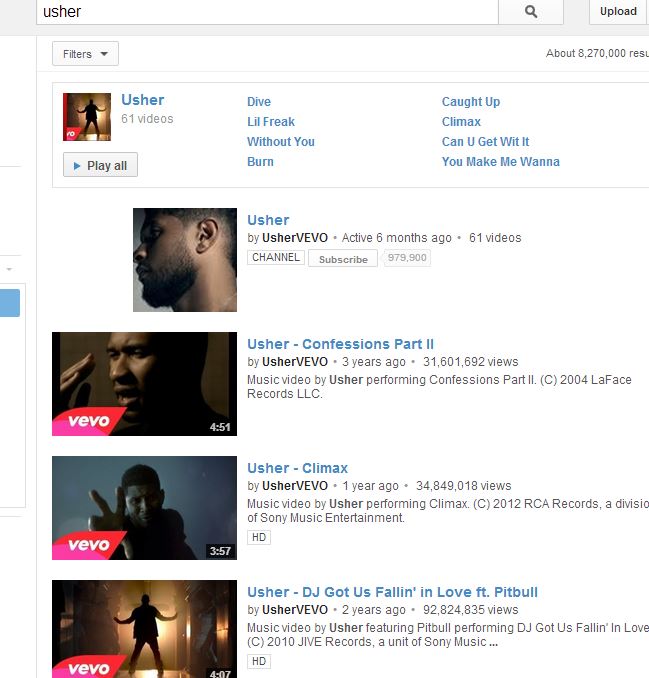Open the Usher - Climax title link
649x678 pixels.
297,468
